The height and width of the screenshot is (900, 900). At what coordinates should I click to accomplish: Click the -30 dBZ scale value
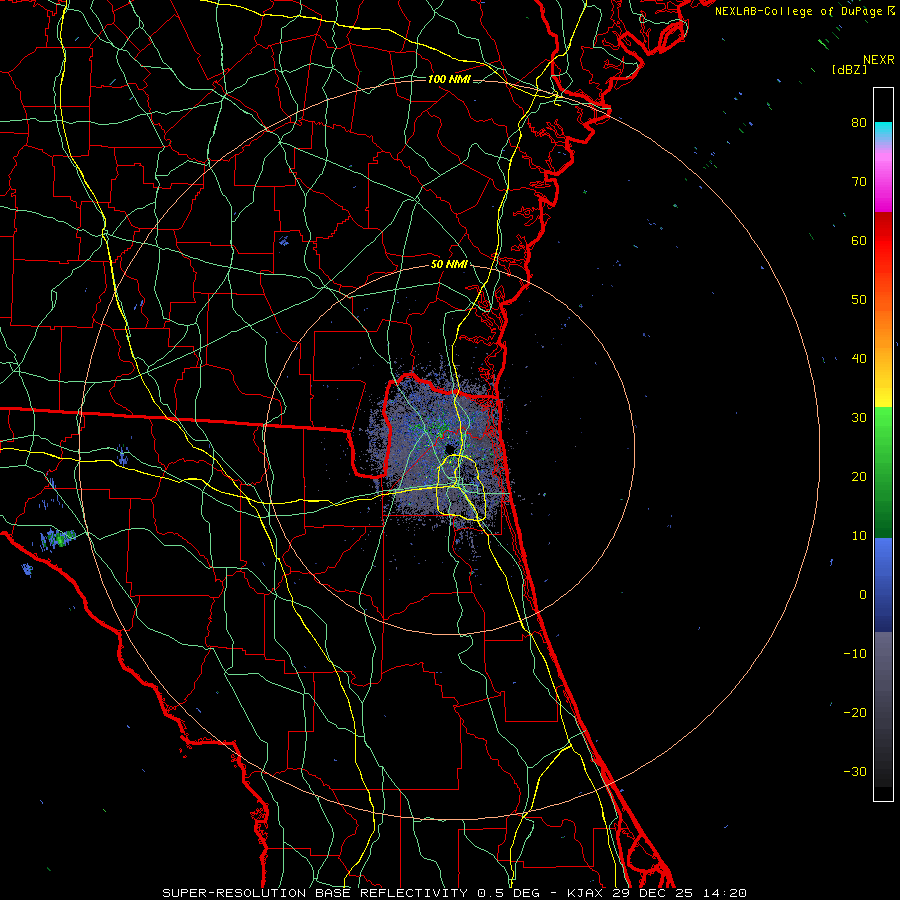tap(855, 772)
